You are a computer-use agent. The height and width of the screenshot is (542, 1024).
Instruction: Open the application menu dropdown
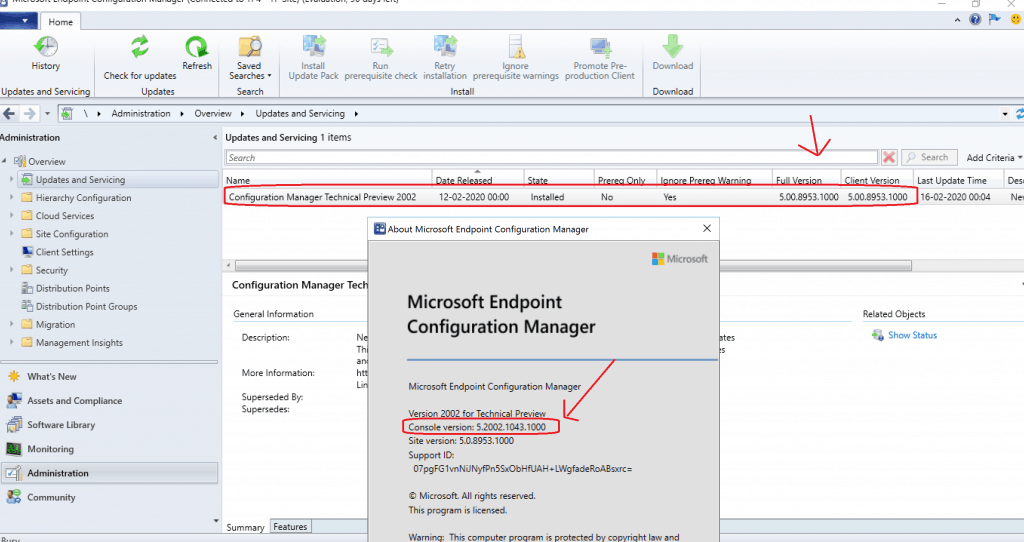coord(18,22)
